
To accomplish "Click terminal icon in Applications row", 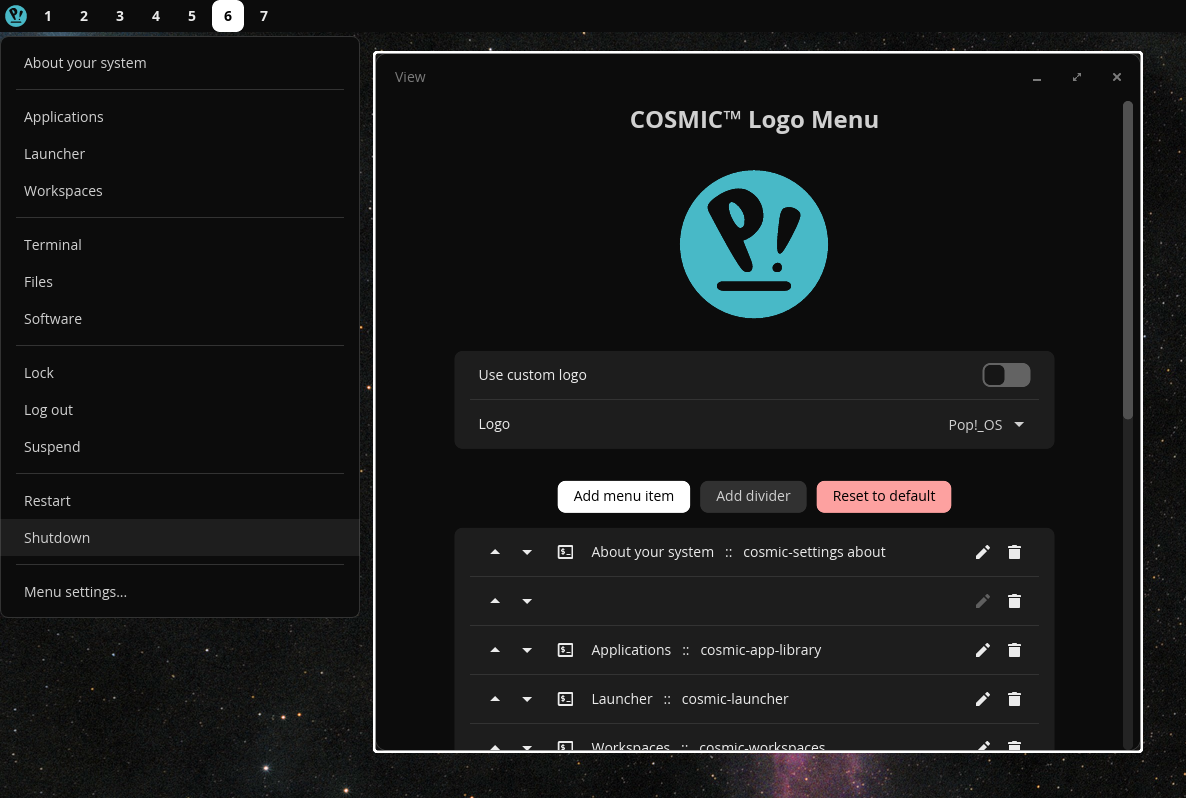I will point(565,650).
